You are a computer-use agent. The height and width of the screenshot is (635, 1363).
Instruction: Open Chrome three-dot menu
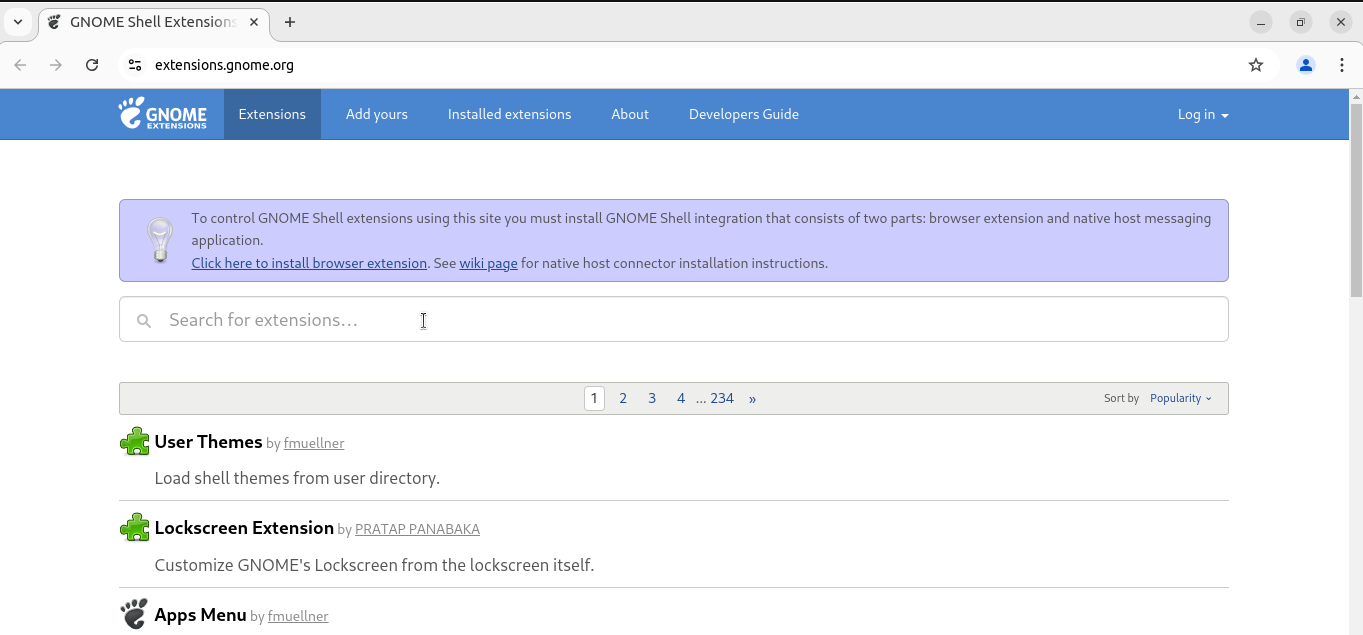click(x=1341, y=65)
